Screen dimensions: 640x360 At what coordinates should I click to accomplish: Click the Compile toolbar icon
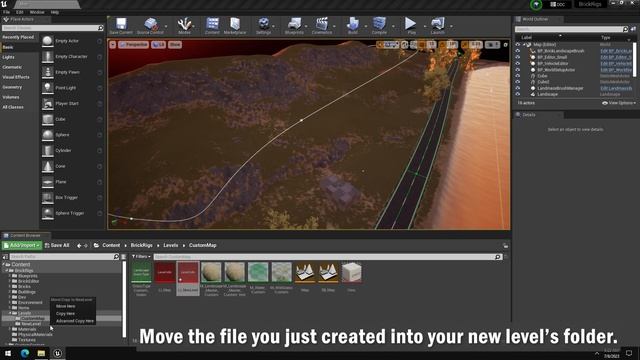pyautogui.click(x=379, y=26)
